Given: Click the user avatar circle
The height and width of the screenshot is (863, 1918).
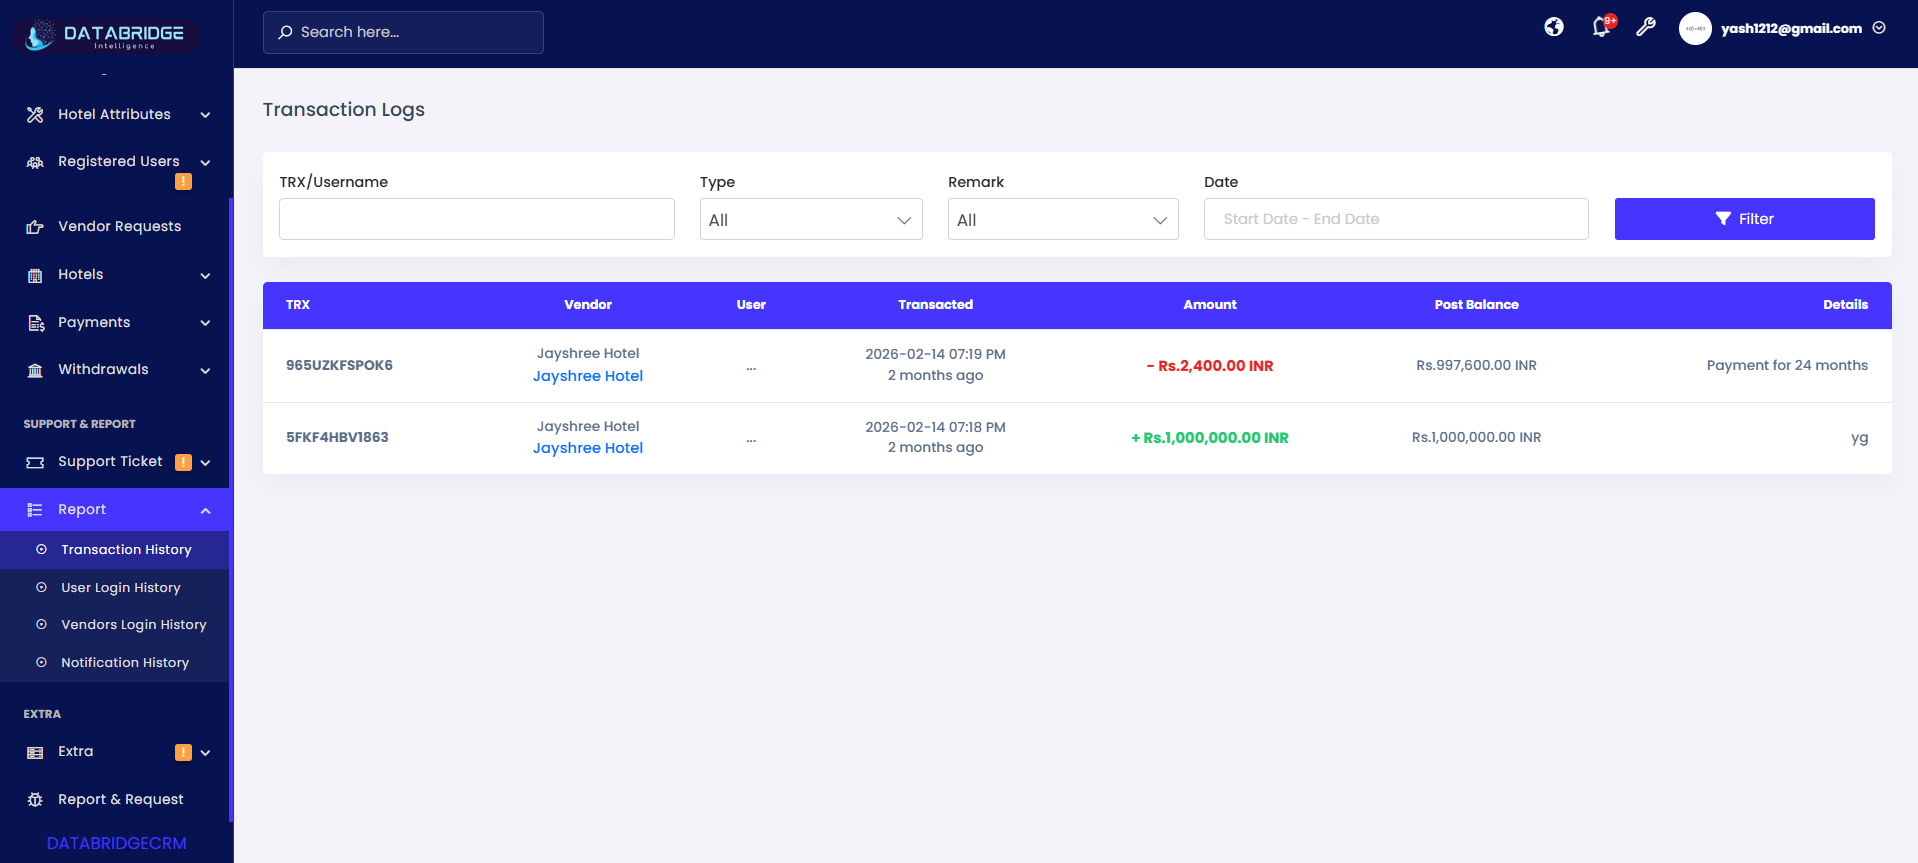Looking at the screenshot, I should coord(1695,28).
